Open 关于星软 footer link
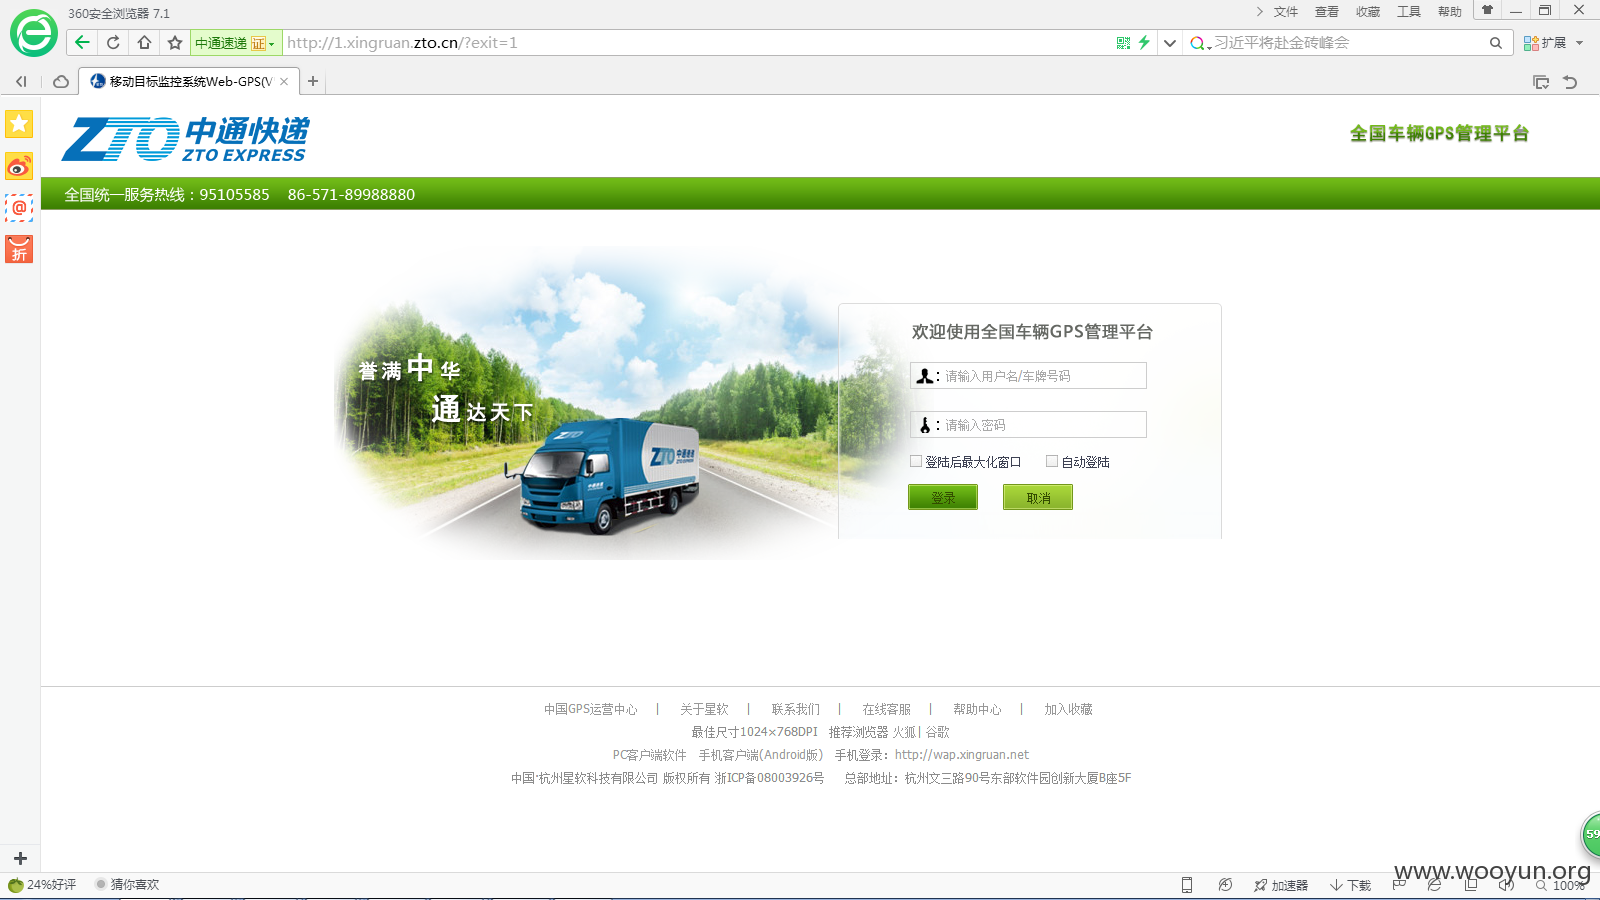Screen dimensions: 1600x900 coord(704,709)
